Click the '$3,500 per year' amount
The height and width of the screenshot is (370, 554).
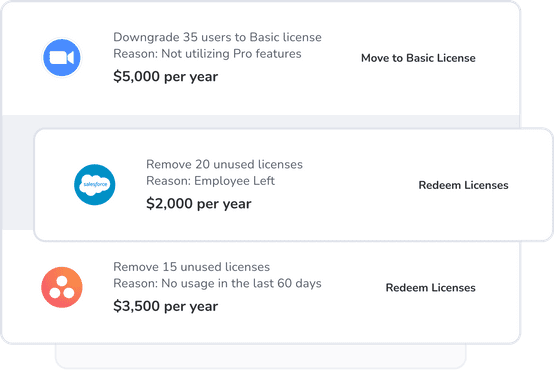(165, 306)
